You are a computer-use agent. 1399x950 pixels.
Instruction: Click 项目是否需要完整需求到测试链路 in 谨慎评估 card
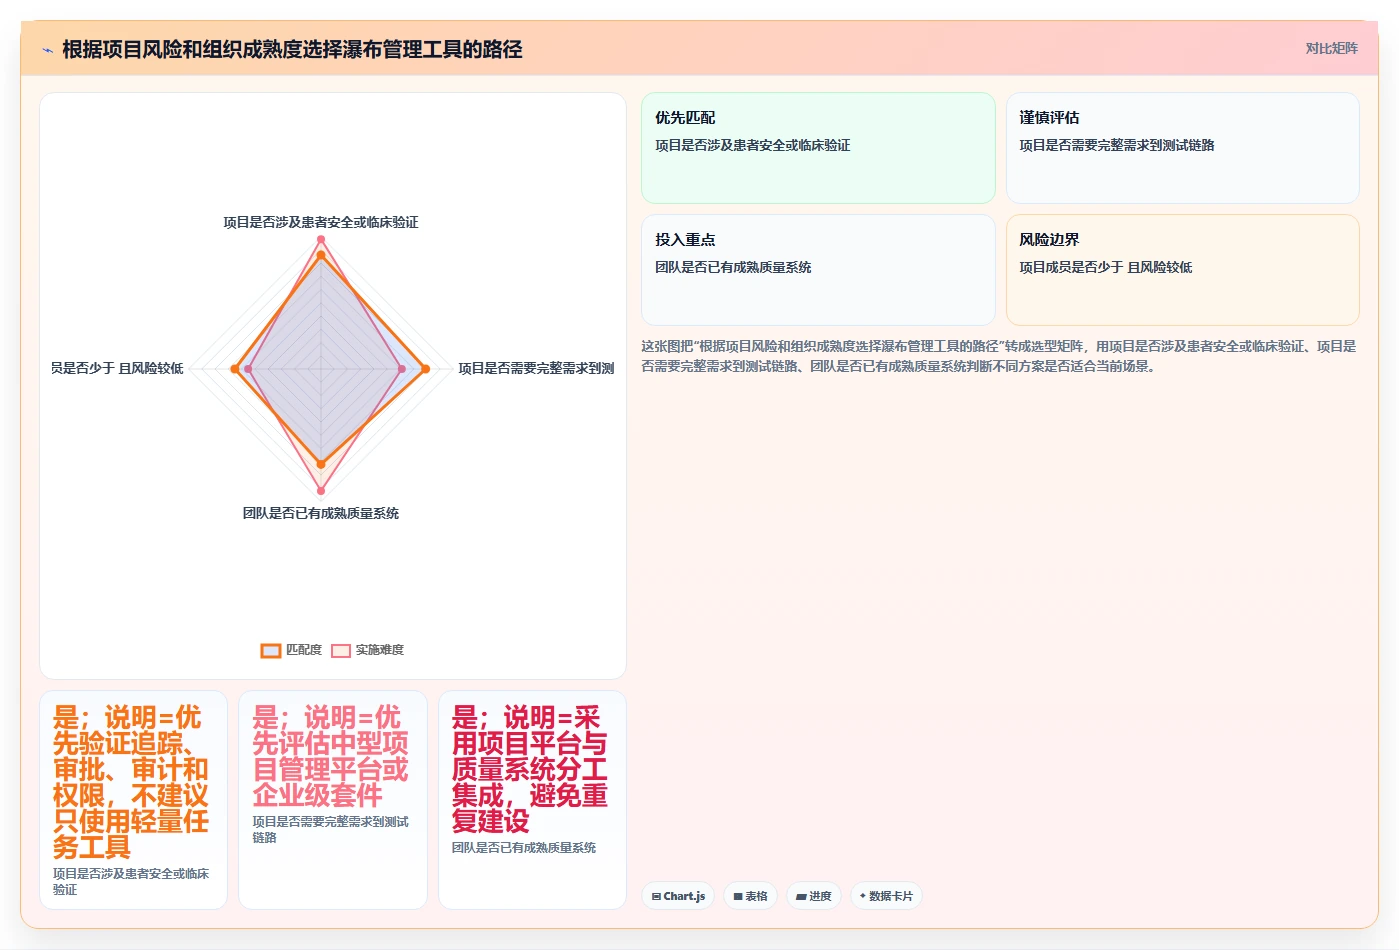1116,145
